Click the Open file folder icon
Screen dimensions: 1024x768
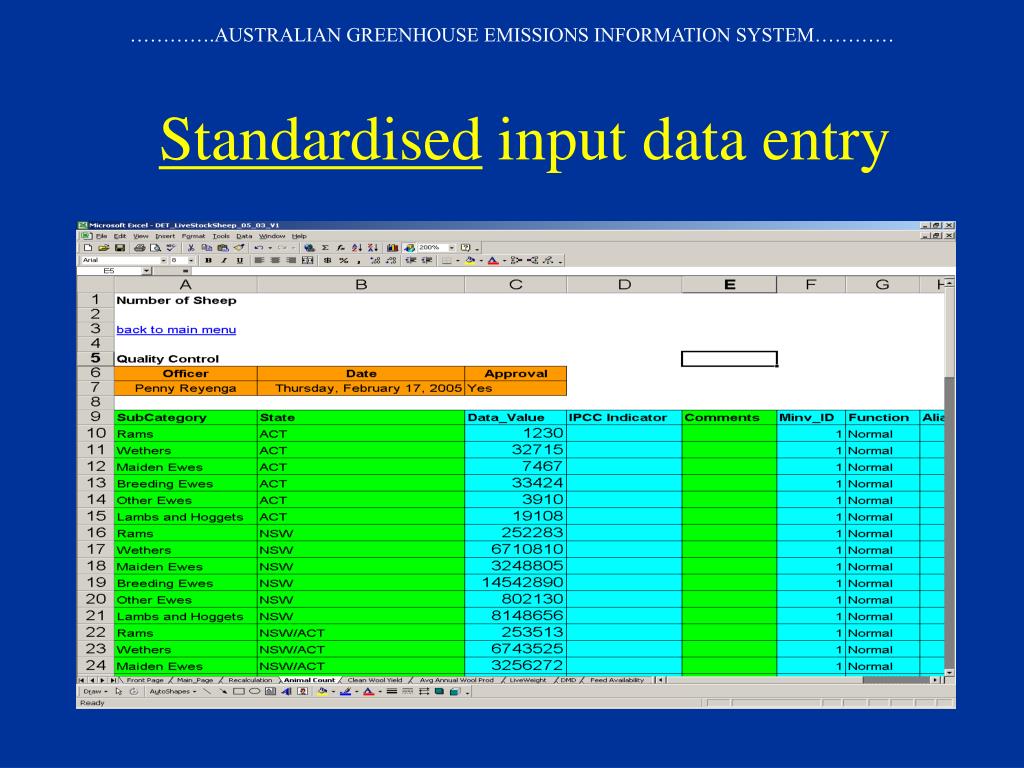click(103, 248)
